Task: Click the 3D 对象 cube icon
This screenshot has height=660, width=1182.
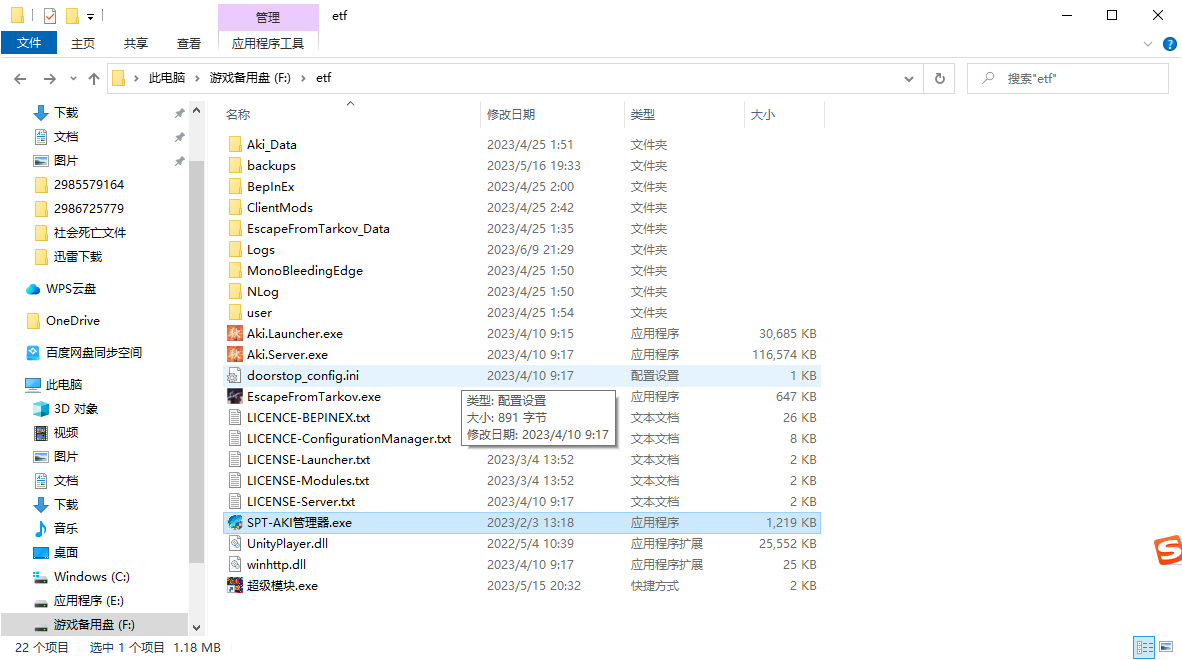Action: pyautogui.click(x=41, y=409)
